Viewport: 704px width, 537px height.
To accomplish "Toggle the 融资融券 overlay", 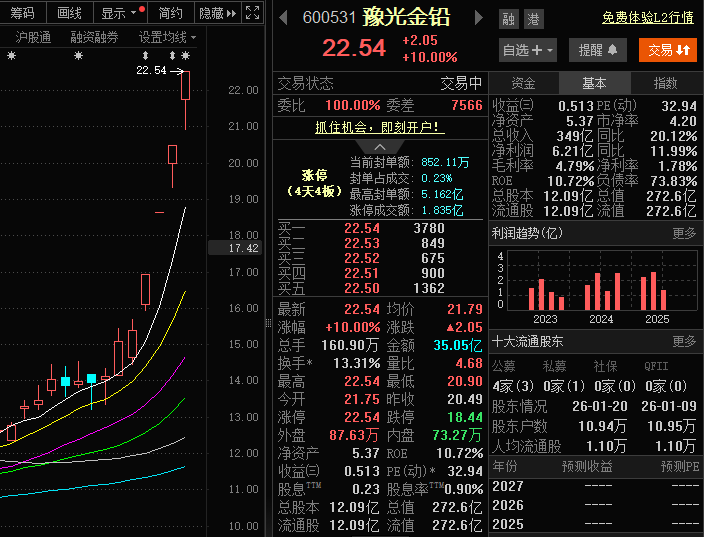I will tap(94, 37).
